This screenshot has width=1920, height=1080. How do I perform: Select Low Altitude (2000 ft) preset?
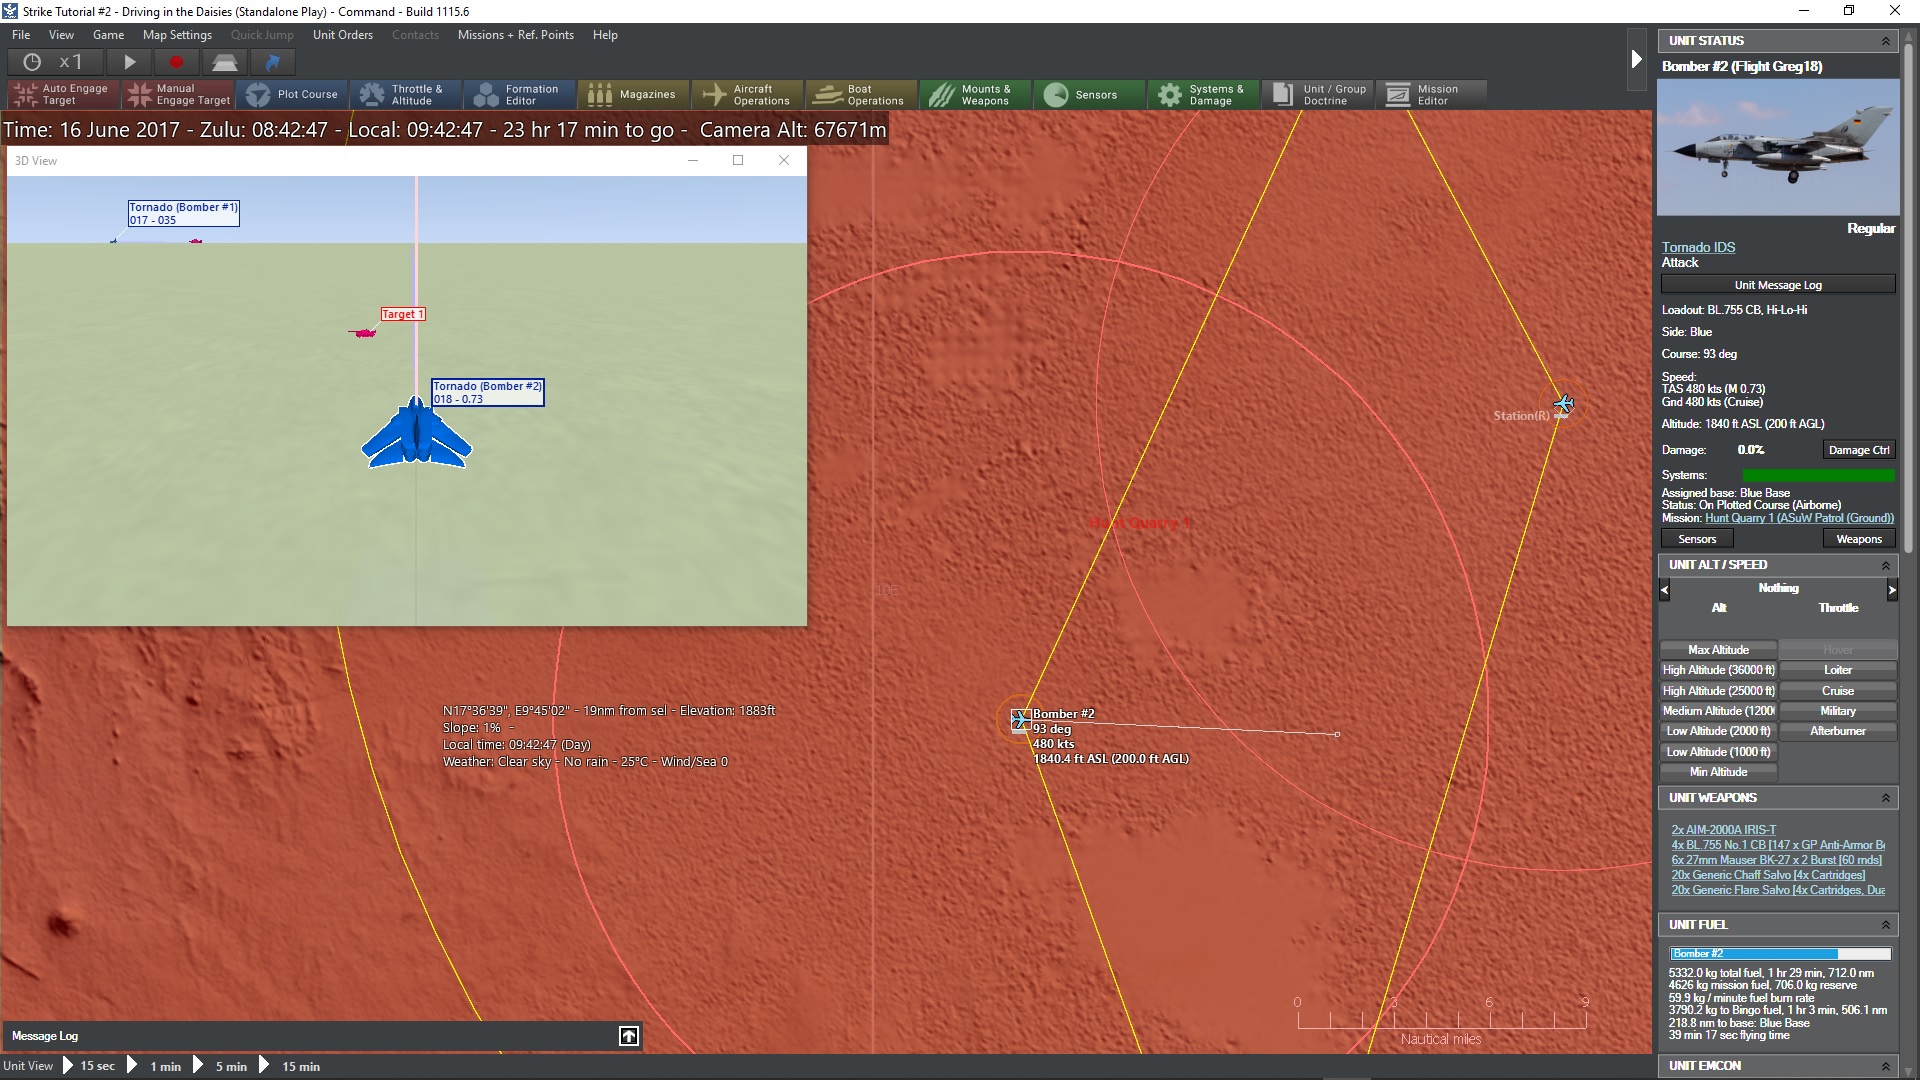pos(1717,731)
